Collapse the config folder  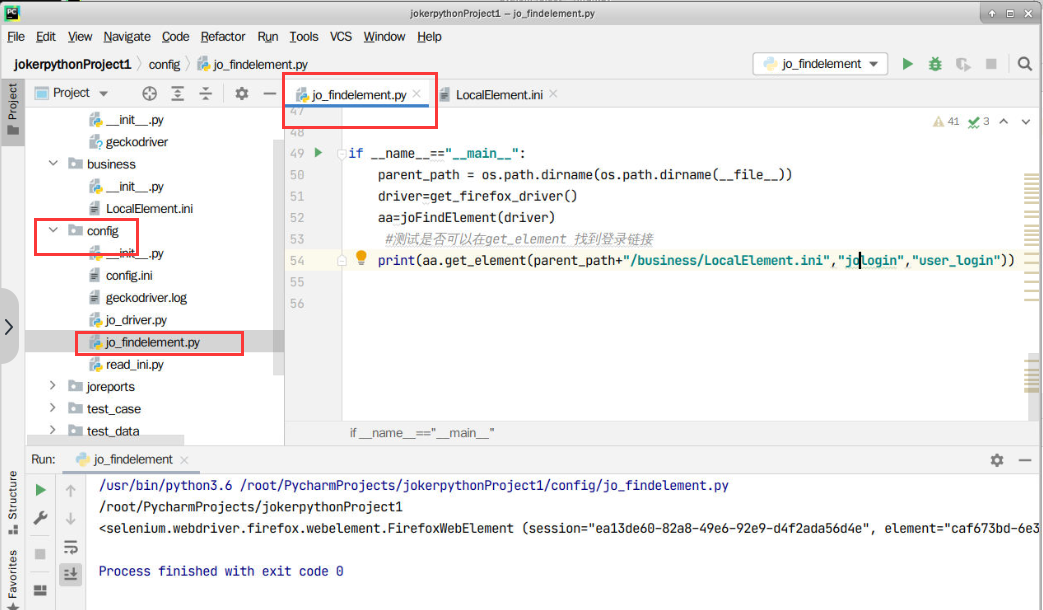(x=53, y=230)
